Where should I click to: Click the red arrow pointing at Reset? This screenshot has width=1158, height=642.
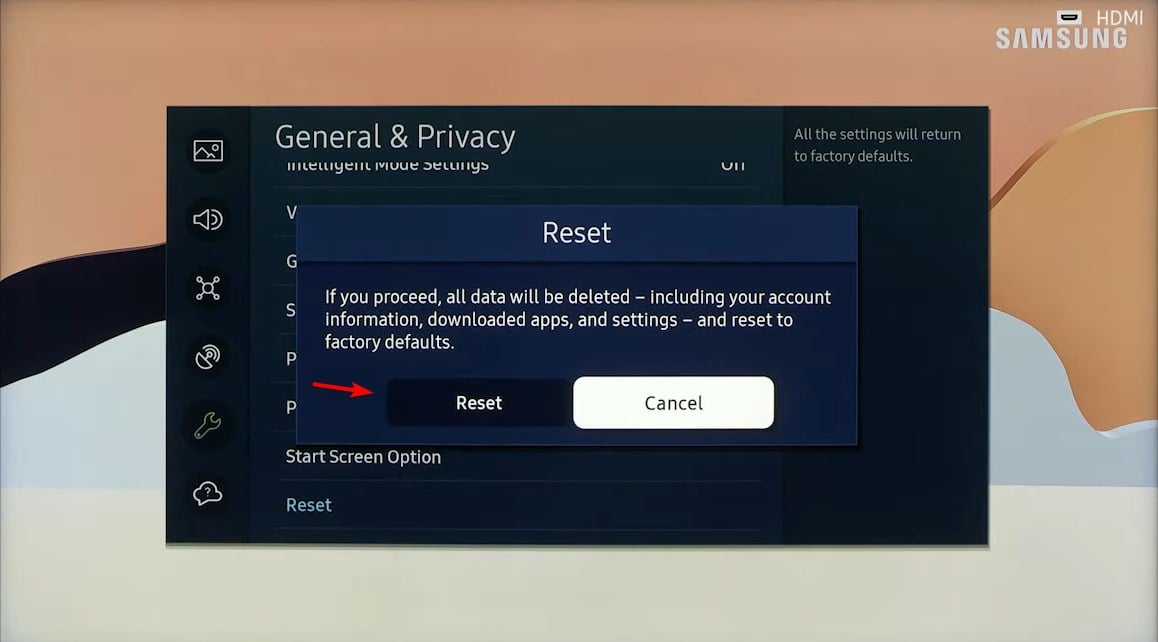pos(343,389)
